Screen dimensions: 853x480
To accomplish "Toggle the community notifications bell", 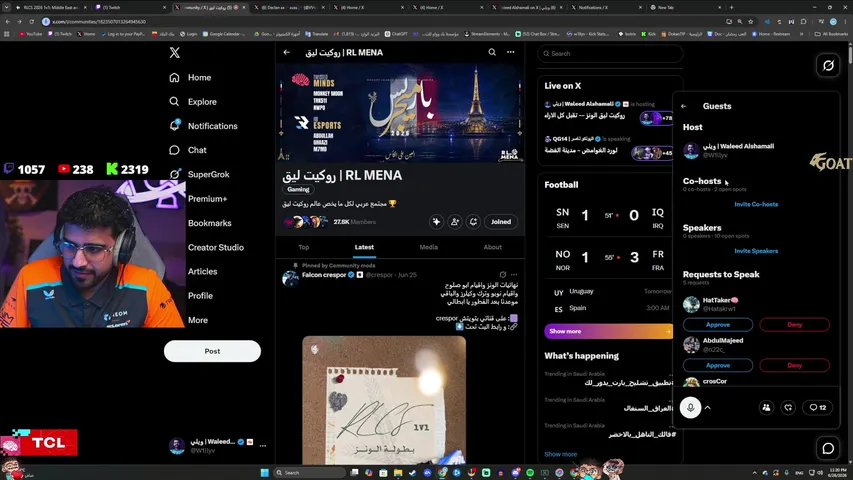I will pos(473,222).
